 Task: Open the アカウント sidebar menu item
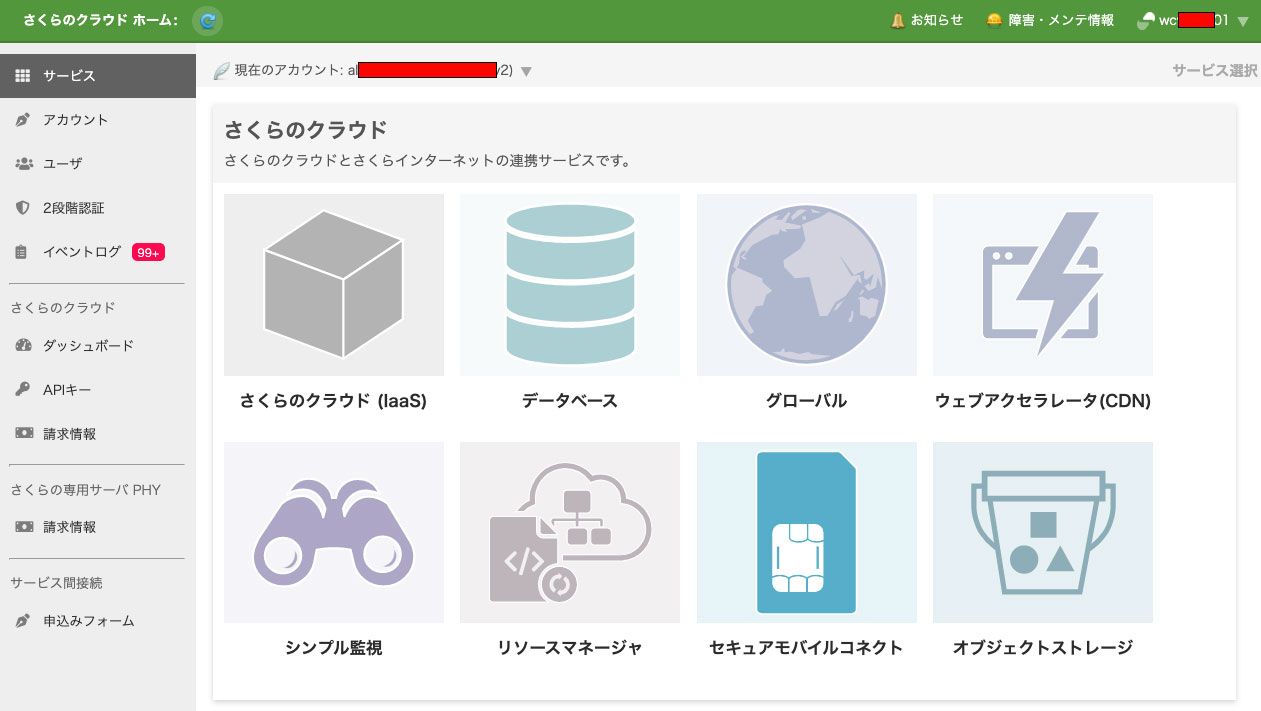pyautogui.click(x=98, y=120)
